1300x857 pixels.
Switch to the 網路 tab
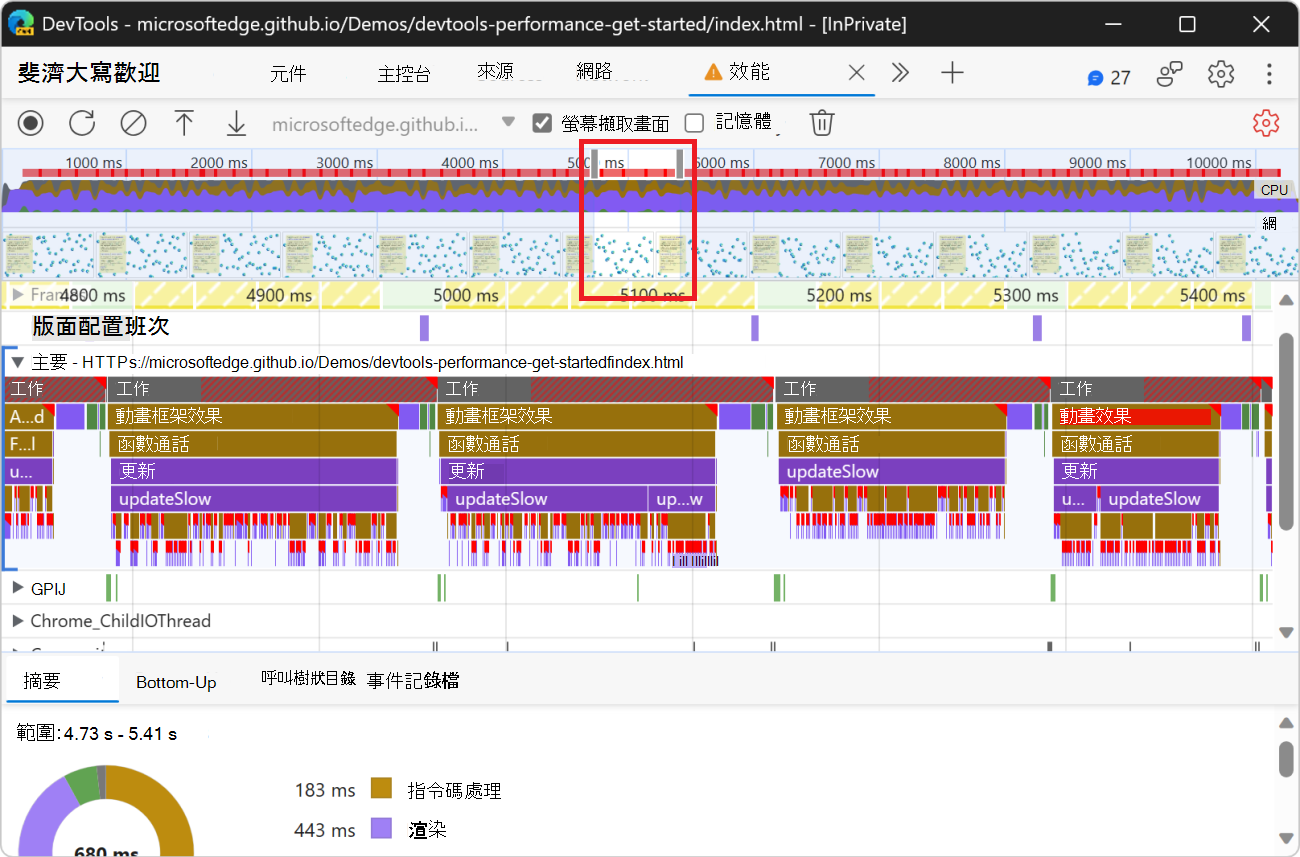595,72
